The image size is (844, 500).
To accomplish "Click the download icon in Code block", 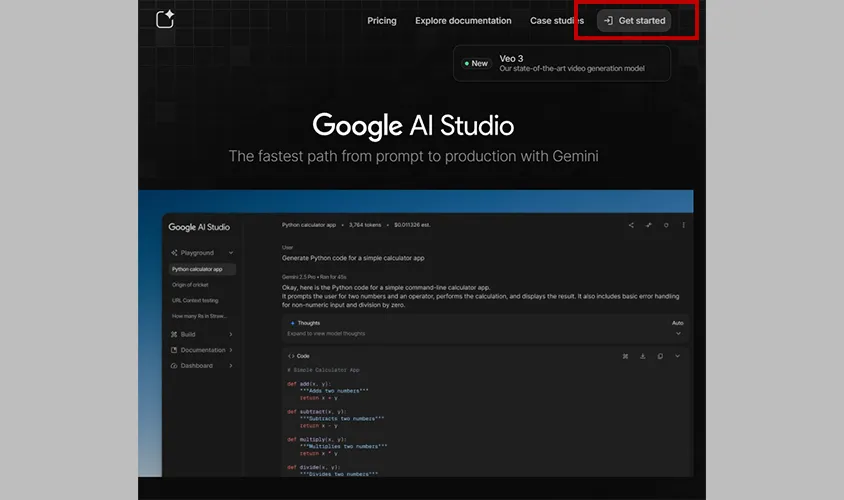I will (642, 356).
